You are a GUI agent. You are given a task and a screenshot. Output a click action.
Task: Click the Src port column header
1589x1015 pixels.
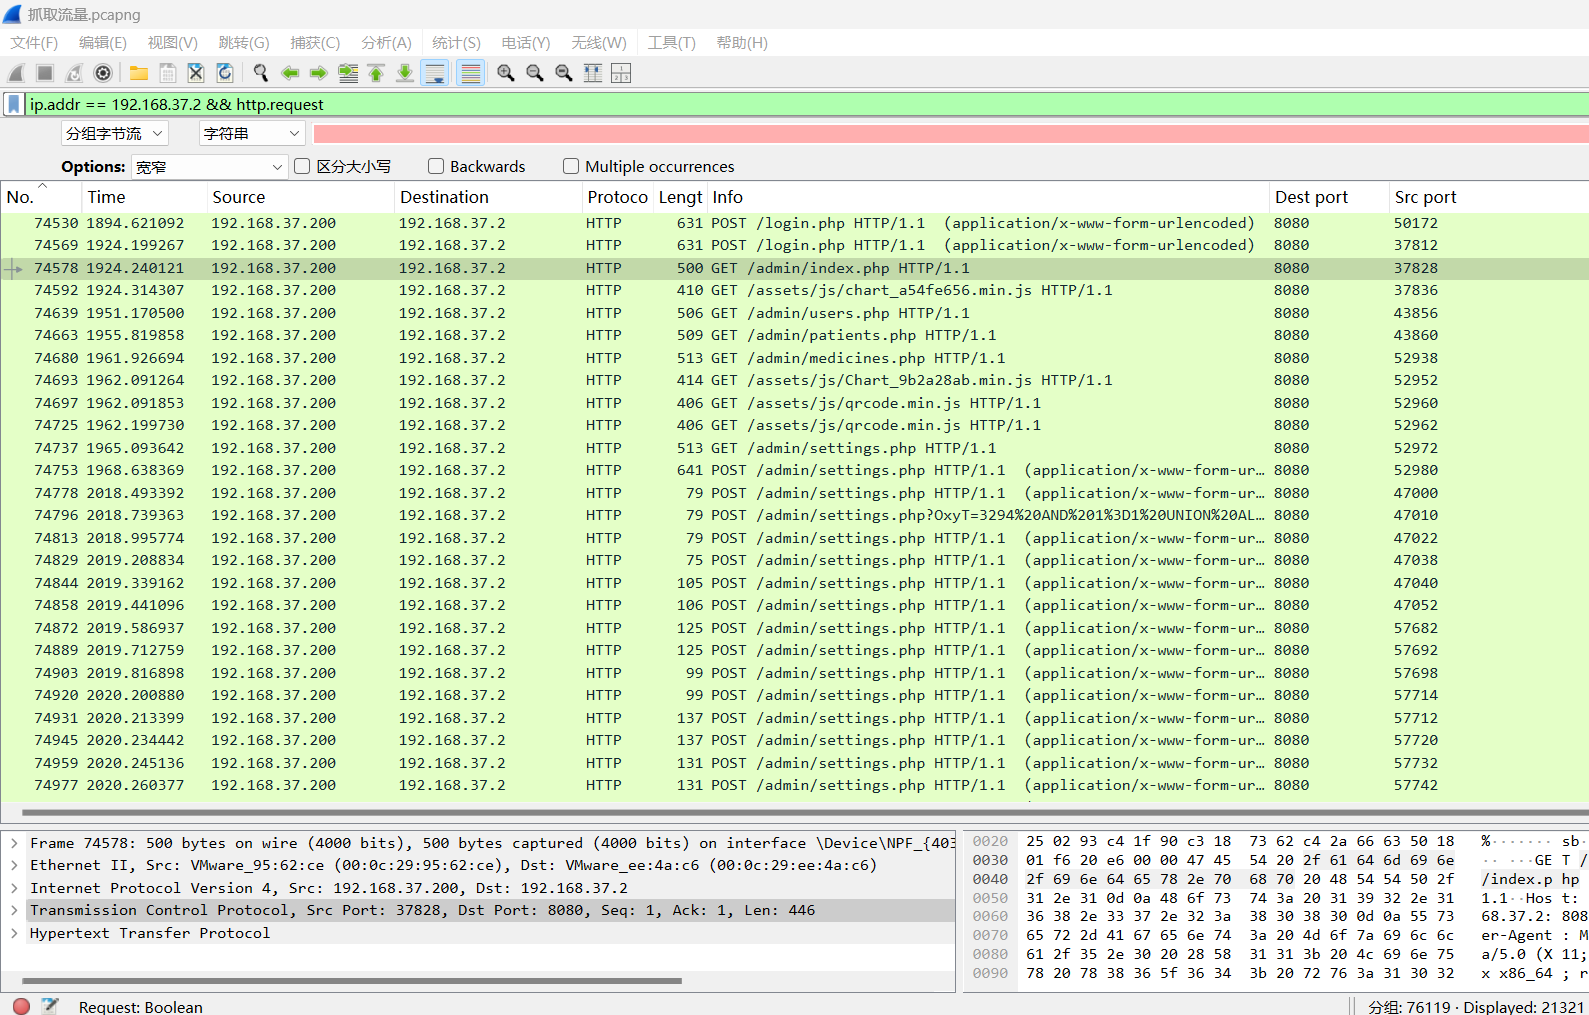pyautogui.click(x=1425, y=197)
